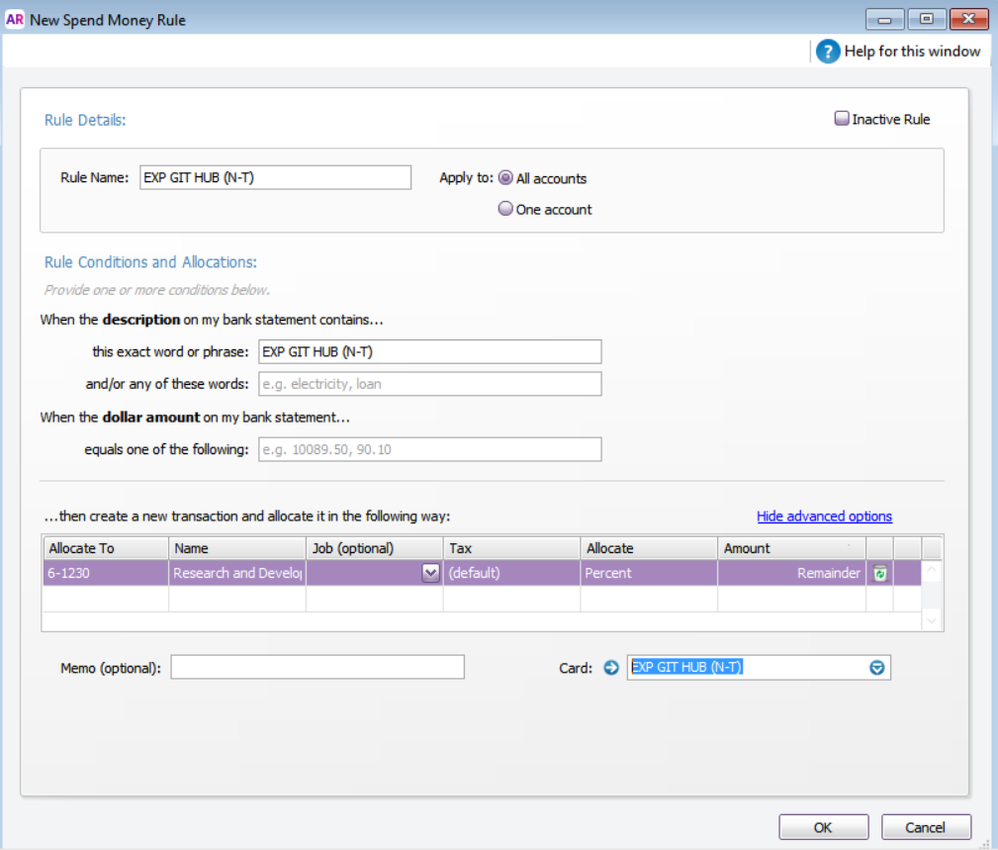
Task: Click the Rule Name text field
Action: click(x=275, y=177)
